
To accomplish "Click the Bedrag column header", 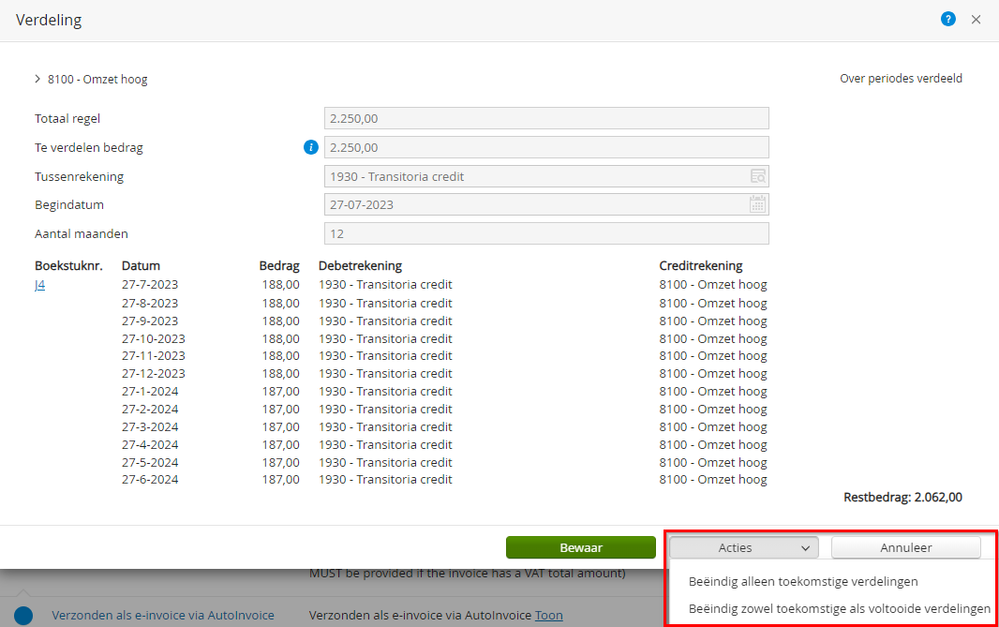I will tap(279, 266).
